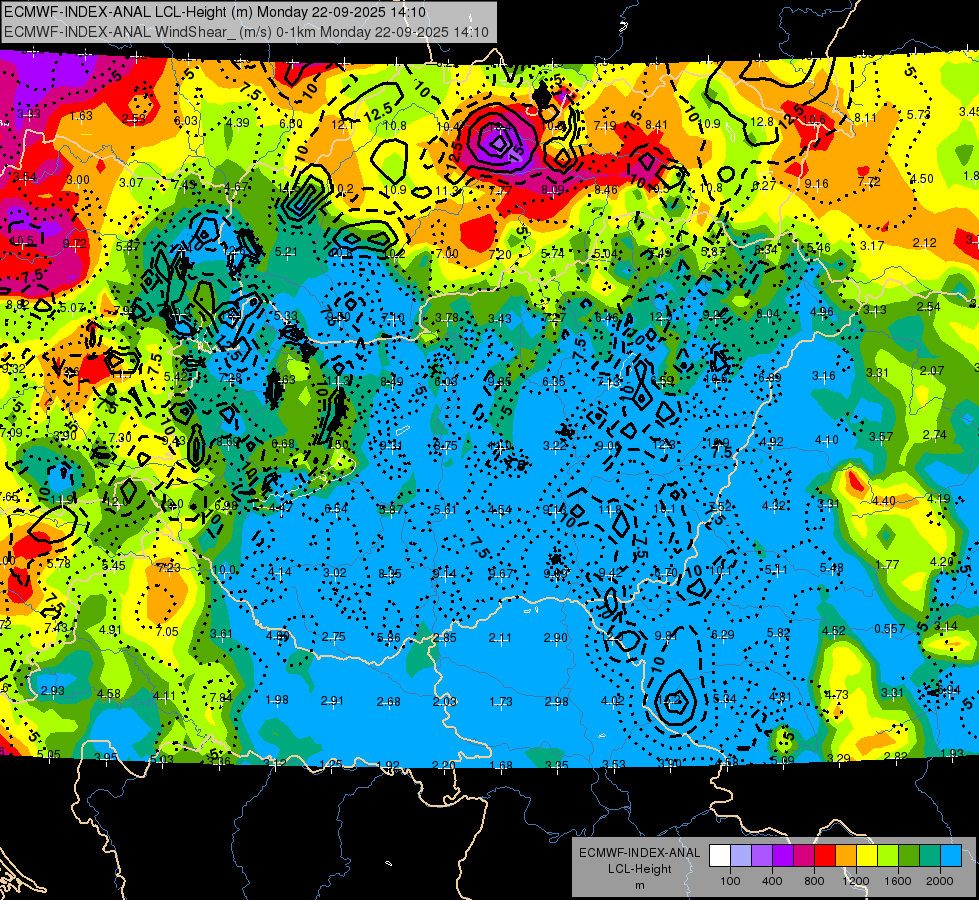The height and width of the screenshot is (900, 979).
Task: Click the orange legend swatch
Action: (846, 856)
